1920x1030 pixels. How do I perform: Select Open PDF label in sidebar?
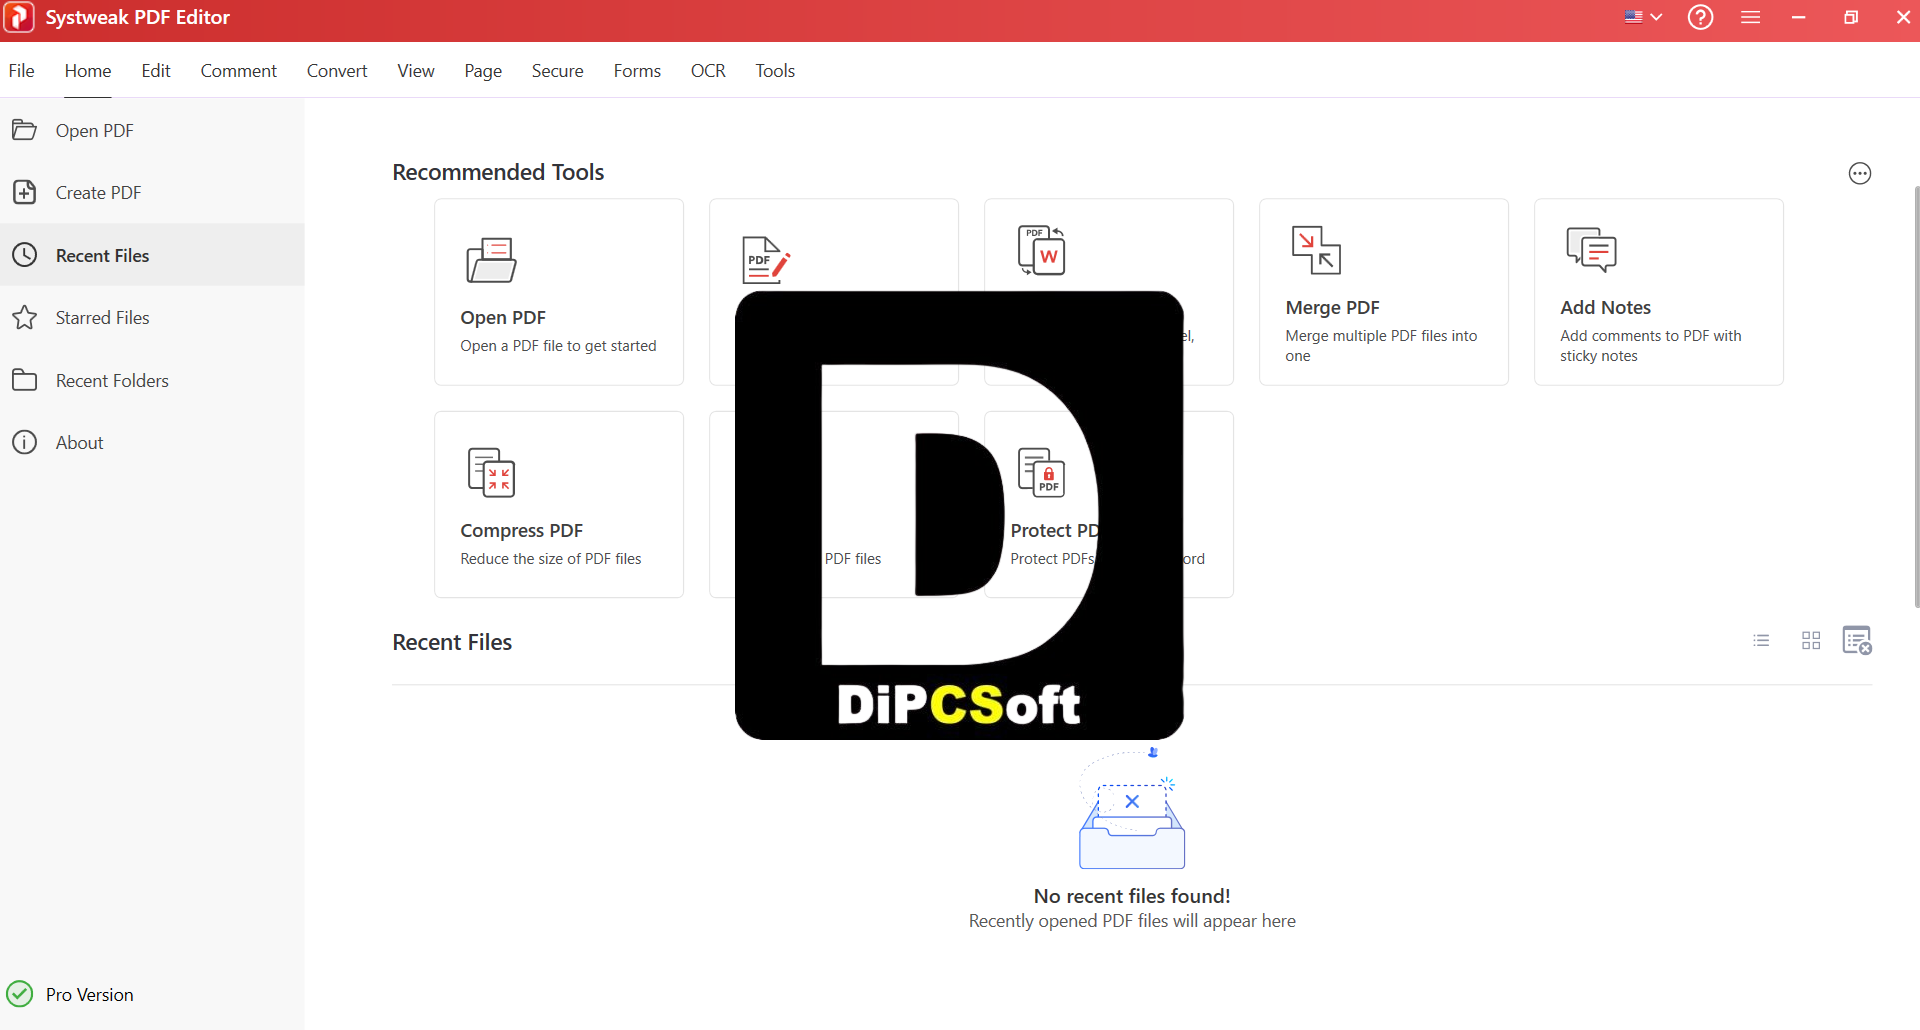[95, 131]
